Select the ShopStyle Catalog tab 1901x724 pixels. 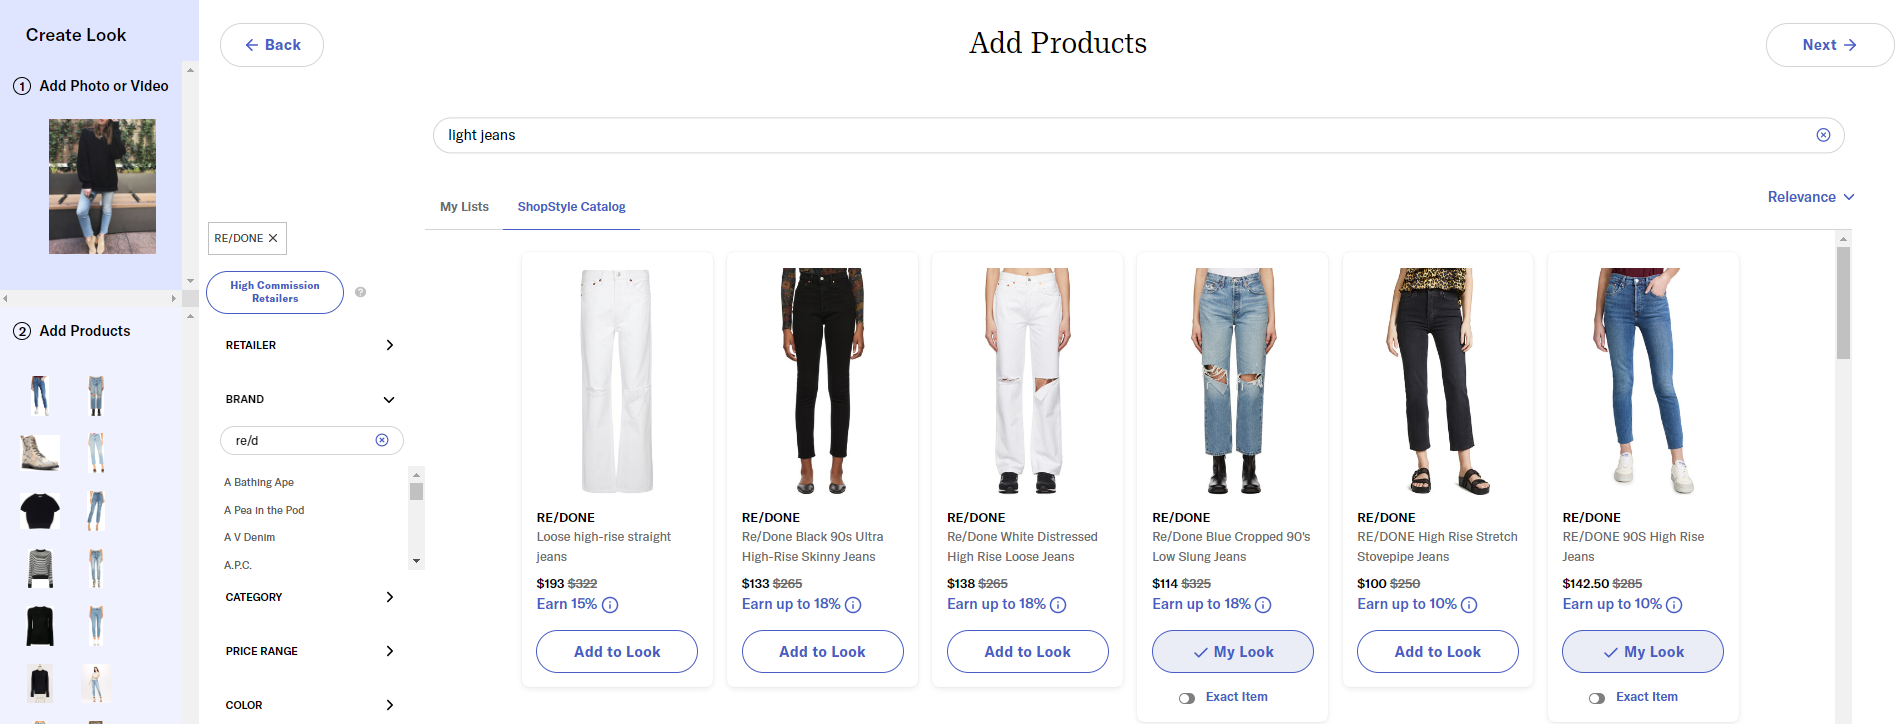coord(571,207)
